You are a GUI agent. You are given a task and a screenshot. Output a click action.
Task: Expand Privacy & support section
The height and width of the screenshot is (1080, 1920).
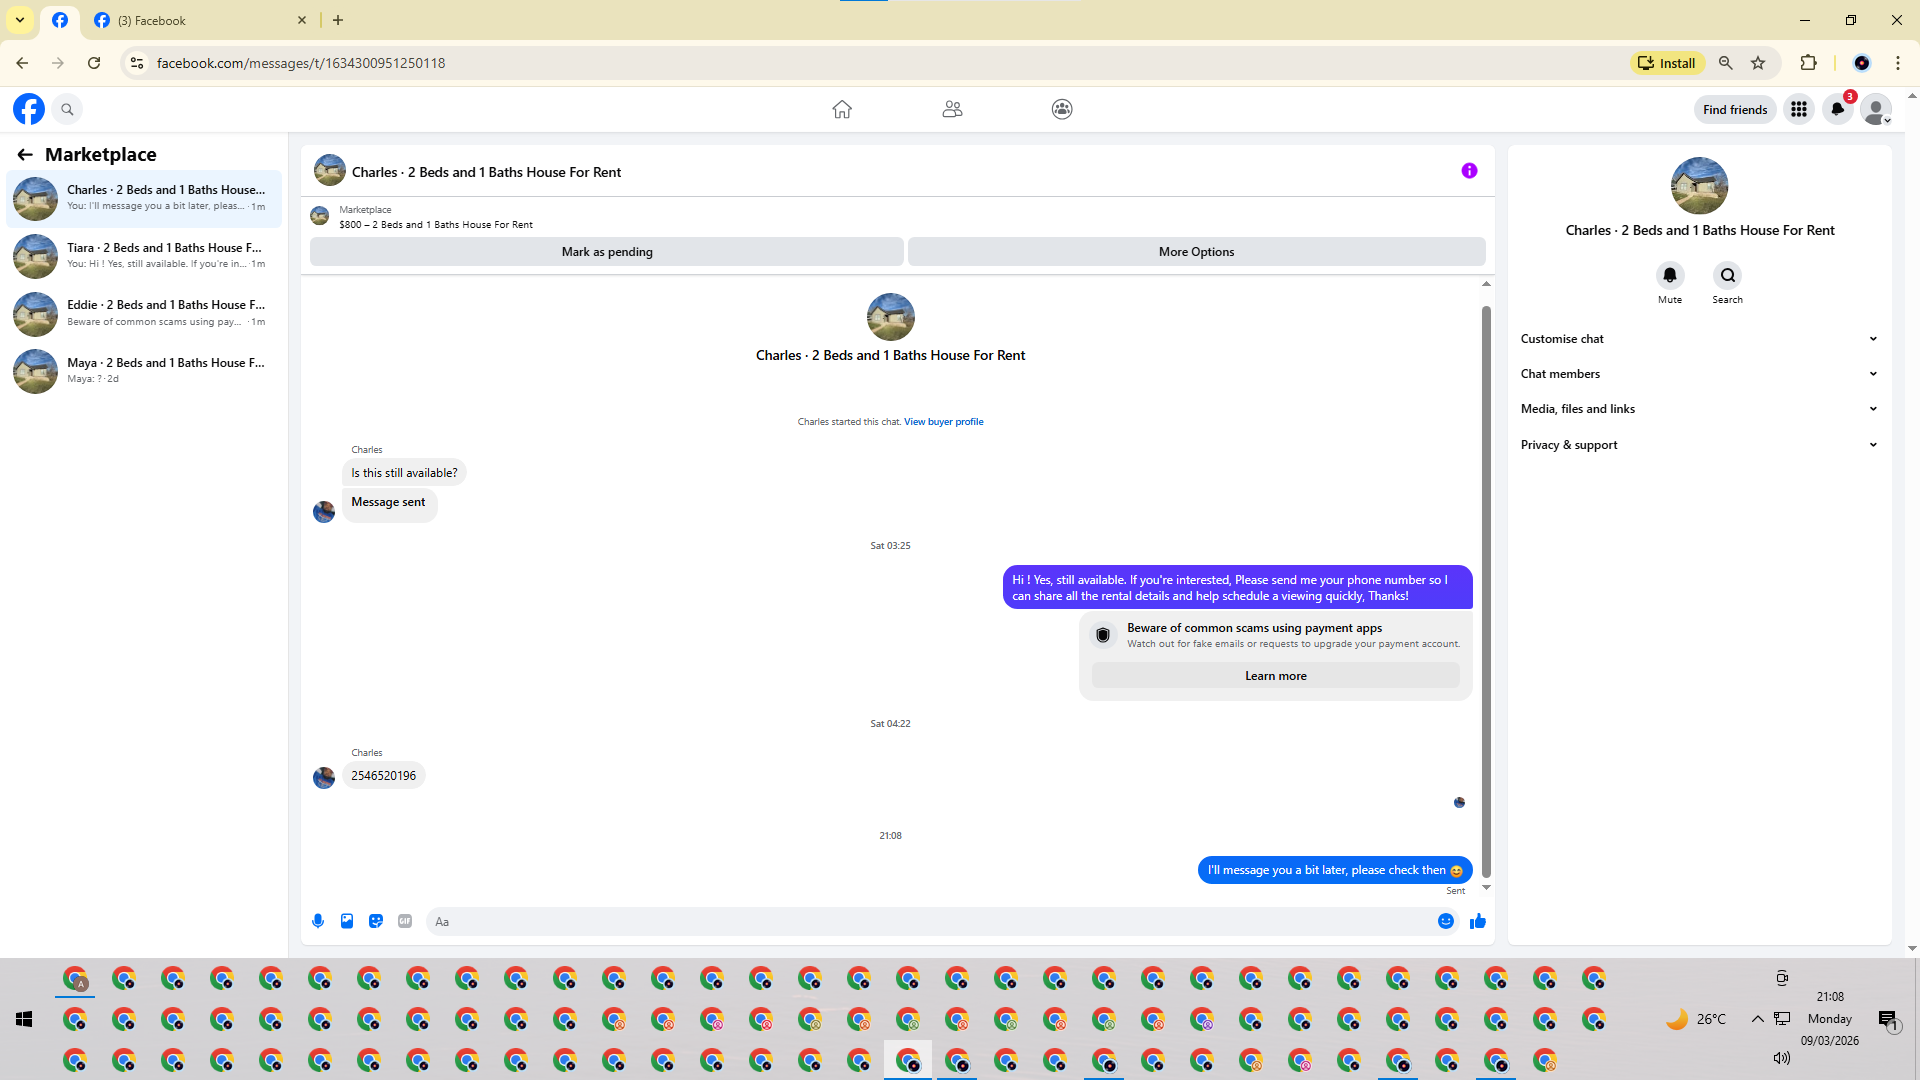point(1698,445)
